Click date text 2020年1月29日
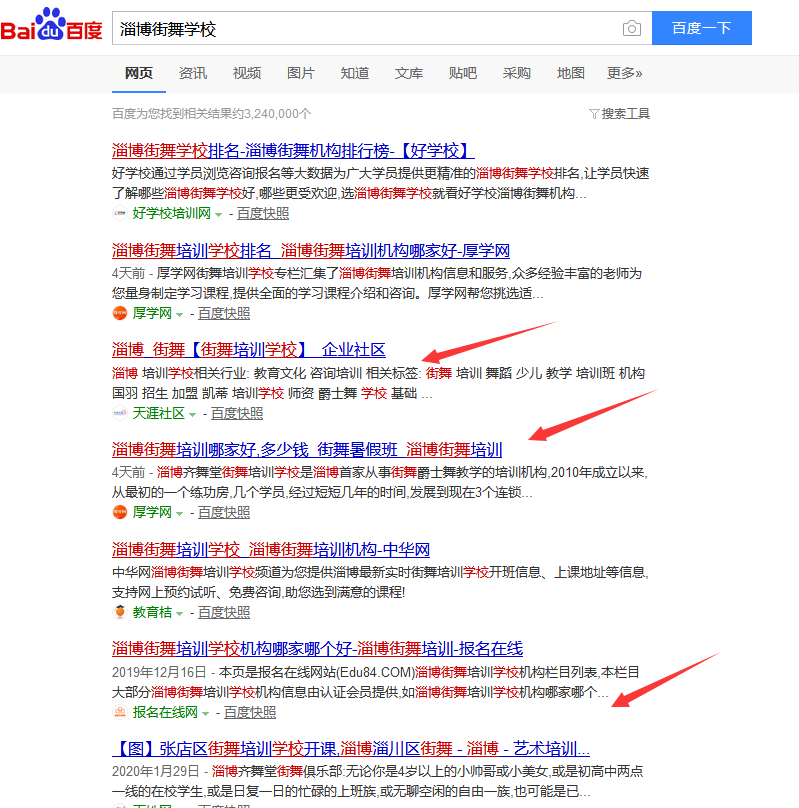 tap(156, 771)
